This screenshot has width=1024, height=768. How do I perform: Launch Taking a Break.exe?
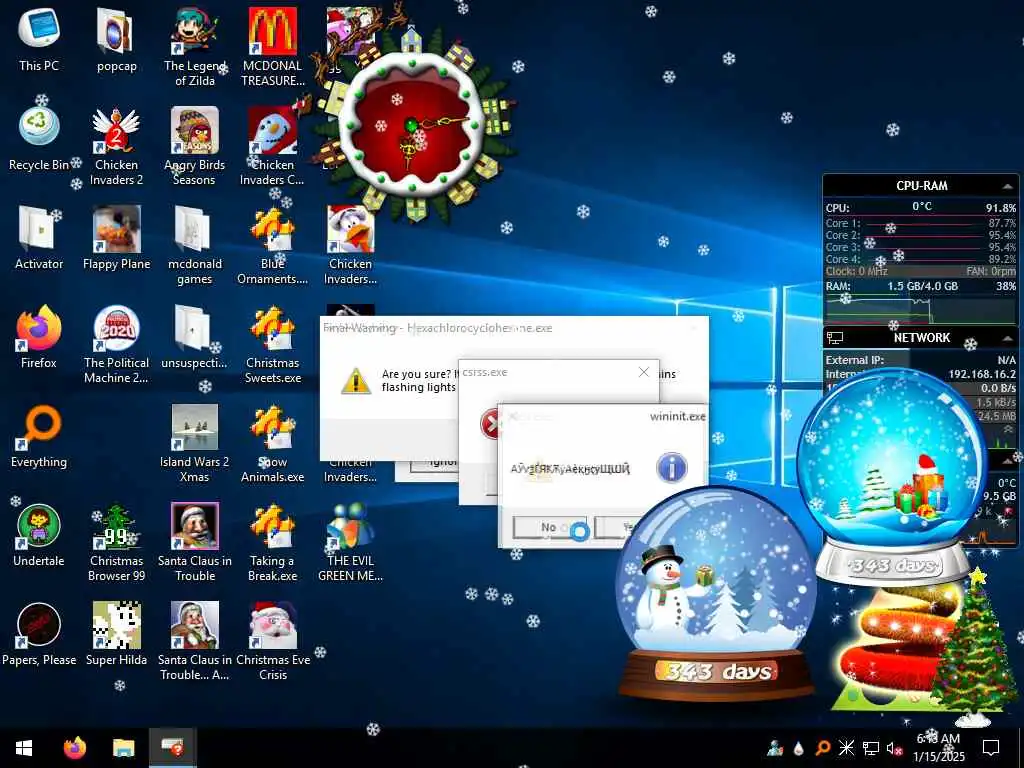click(273, 543)
